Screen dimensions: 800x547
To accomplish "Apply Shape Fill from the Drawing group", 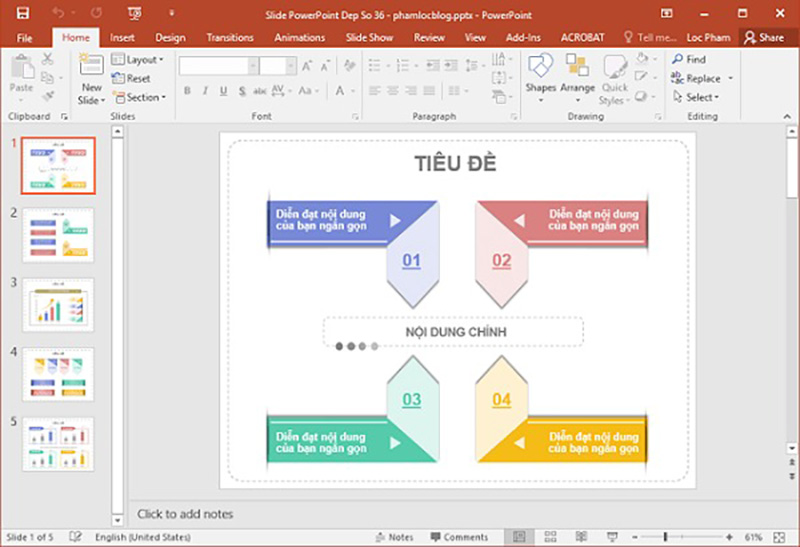I will tap(642, 58).
